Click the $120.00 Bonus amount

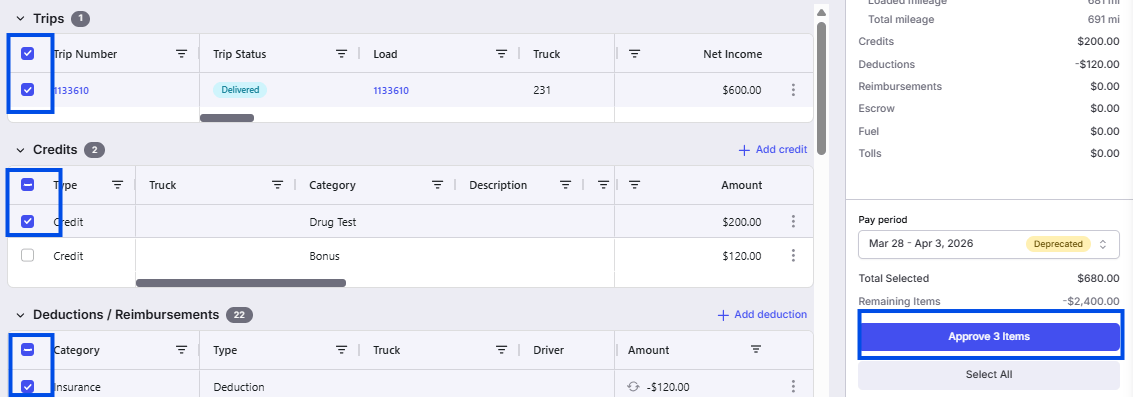pyautogui.click(x=741, y=256)
